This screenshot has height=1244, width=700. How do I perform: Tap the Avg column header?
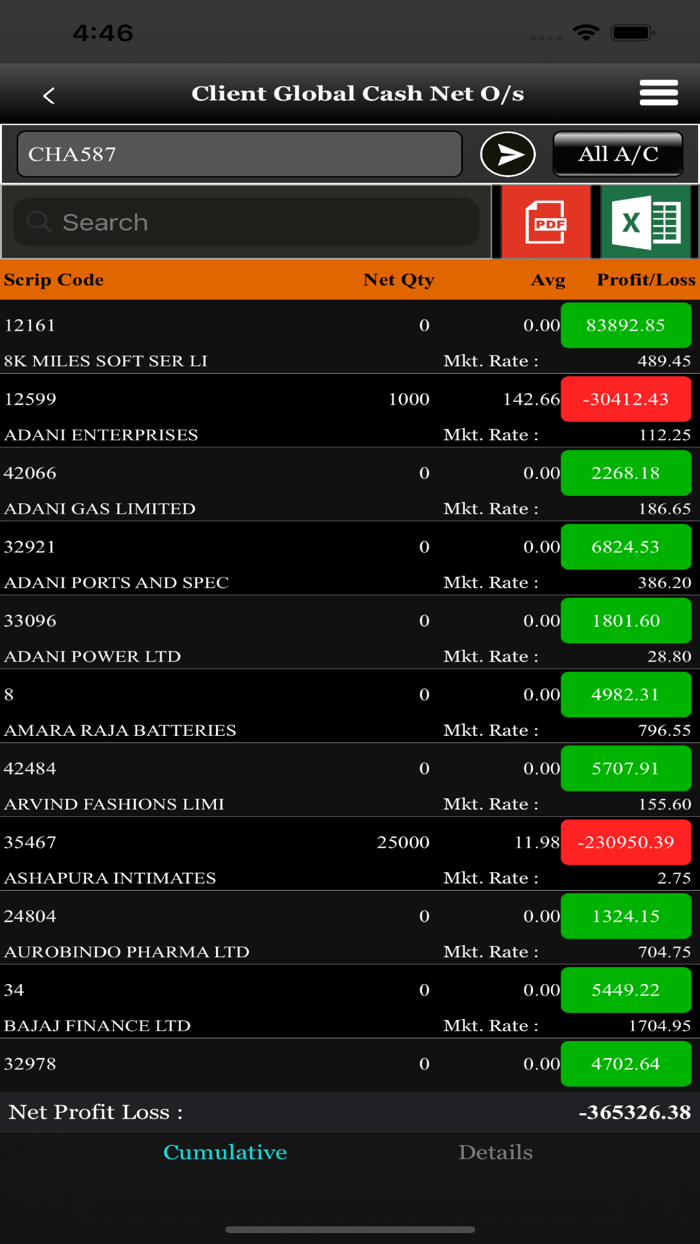click(x=548, y=280)
